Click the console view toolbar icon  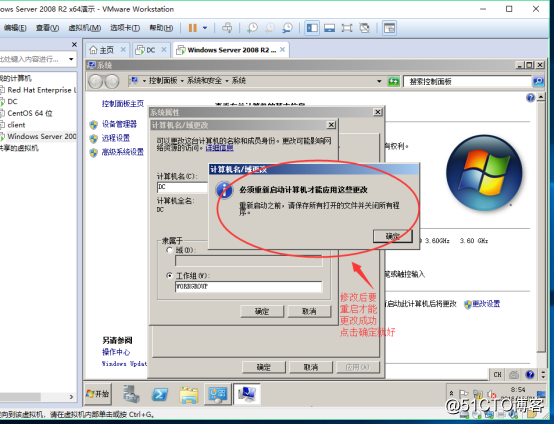pyautogui.click(x=329, y=28)
